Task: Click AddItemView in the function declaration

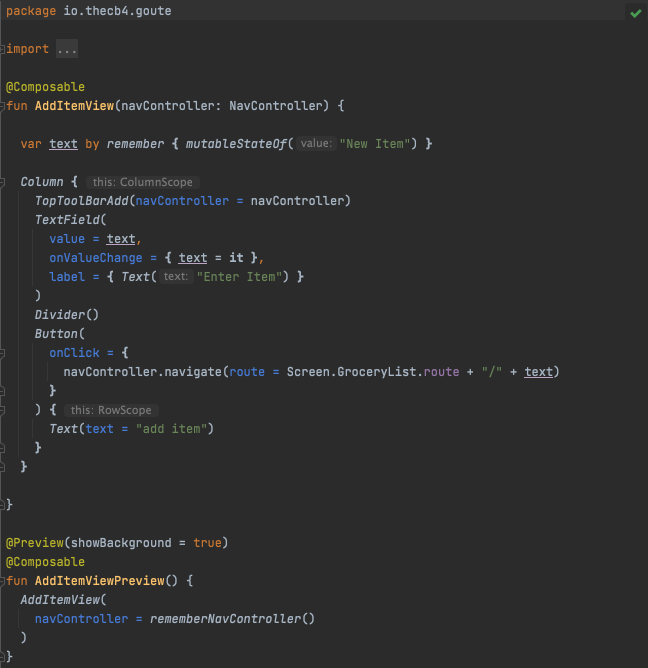Action: pos(75,106)
